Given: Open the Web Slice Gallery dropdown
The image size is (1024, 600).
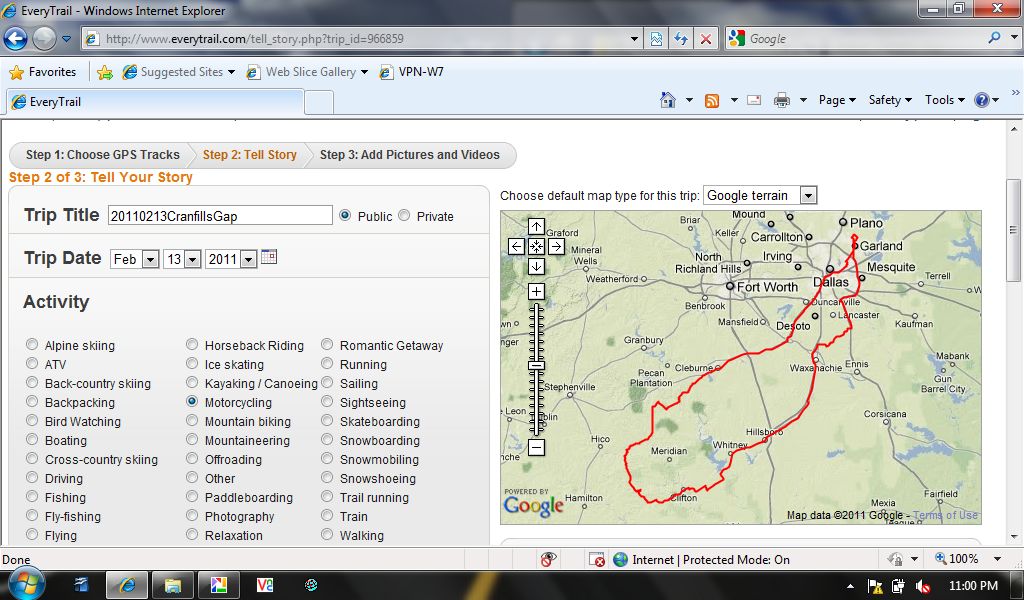Looking at the screenshot, I should (364, 72).
